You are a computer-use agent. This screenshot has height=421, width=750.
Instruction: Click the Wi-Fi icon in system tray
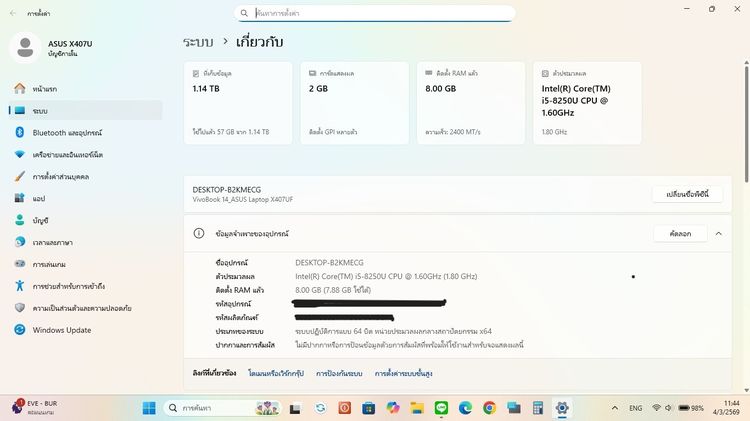point(656,408)
